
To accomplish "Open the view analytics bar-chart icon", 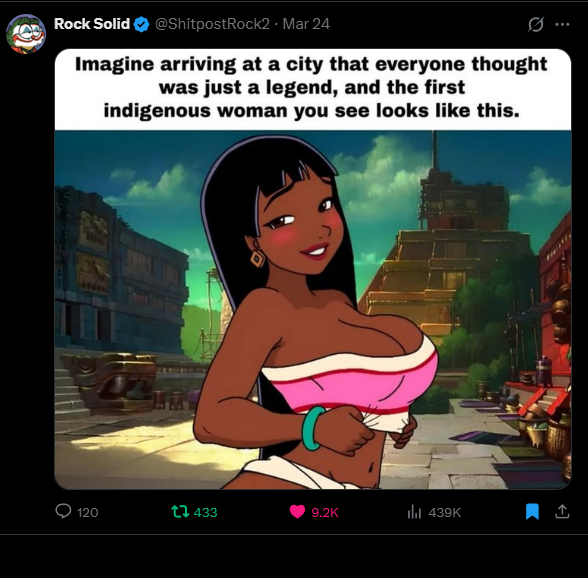I will point(414,512).
